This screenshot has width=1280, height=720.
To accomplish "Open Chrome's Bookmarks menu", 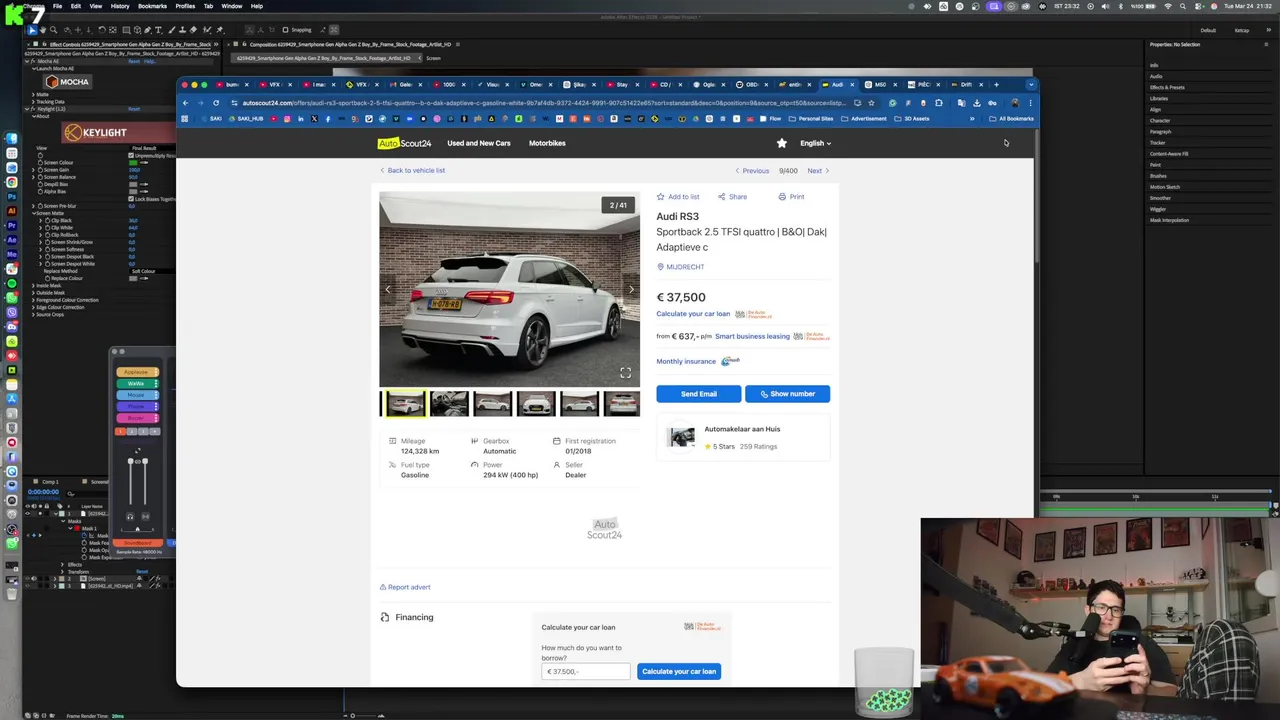I will 152,6.
